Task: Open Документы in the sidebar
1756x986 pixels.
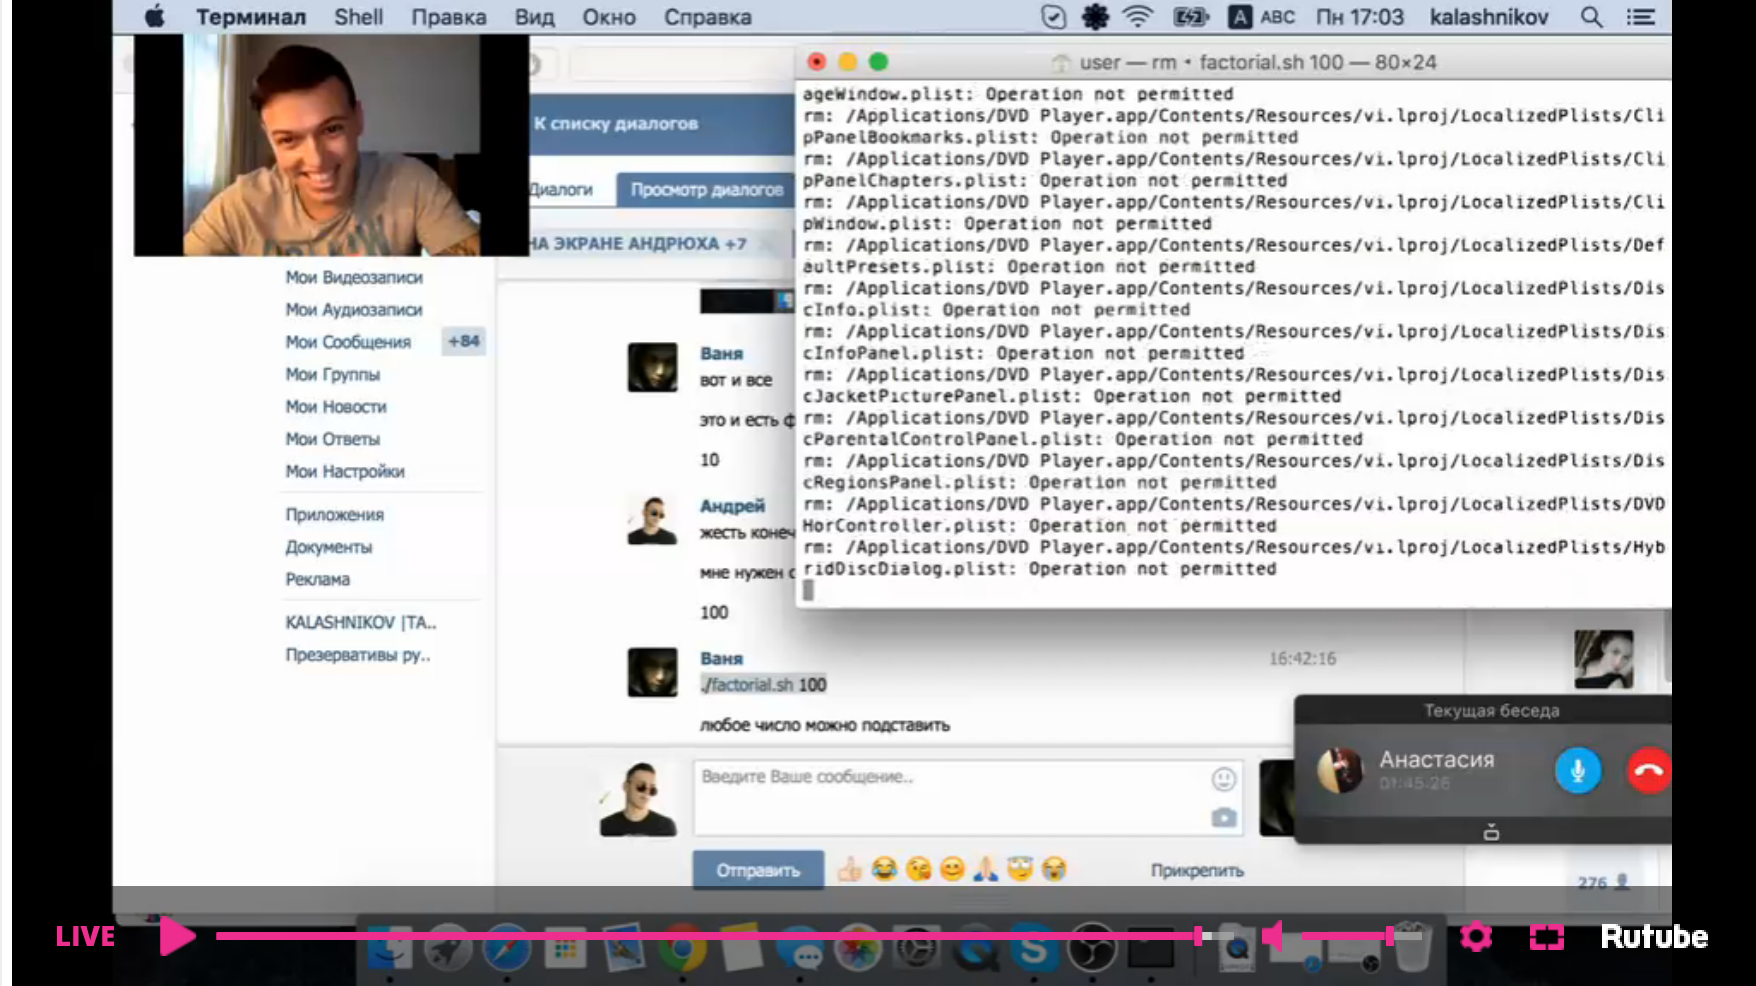Action: (329, 547)
